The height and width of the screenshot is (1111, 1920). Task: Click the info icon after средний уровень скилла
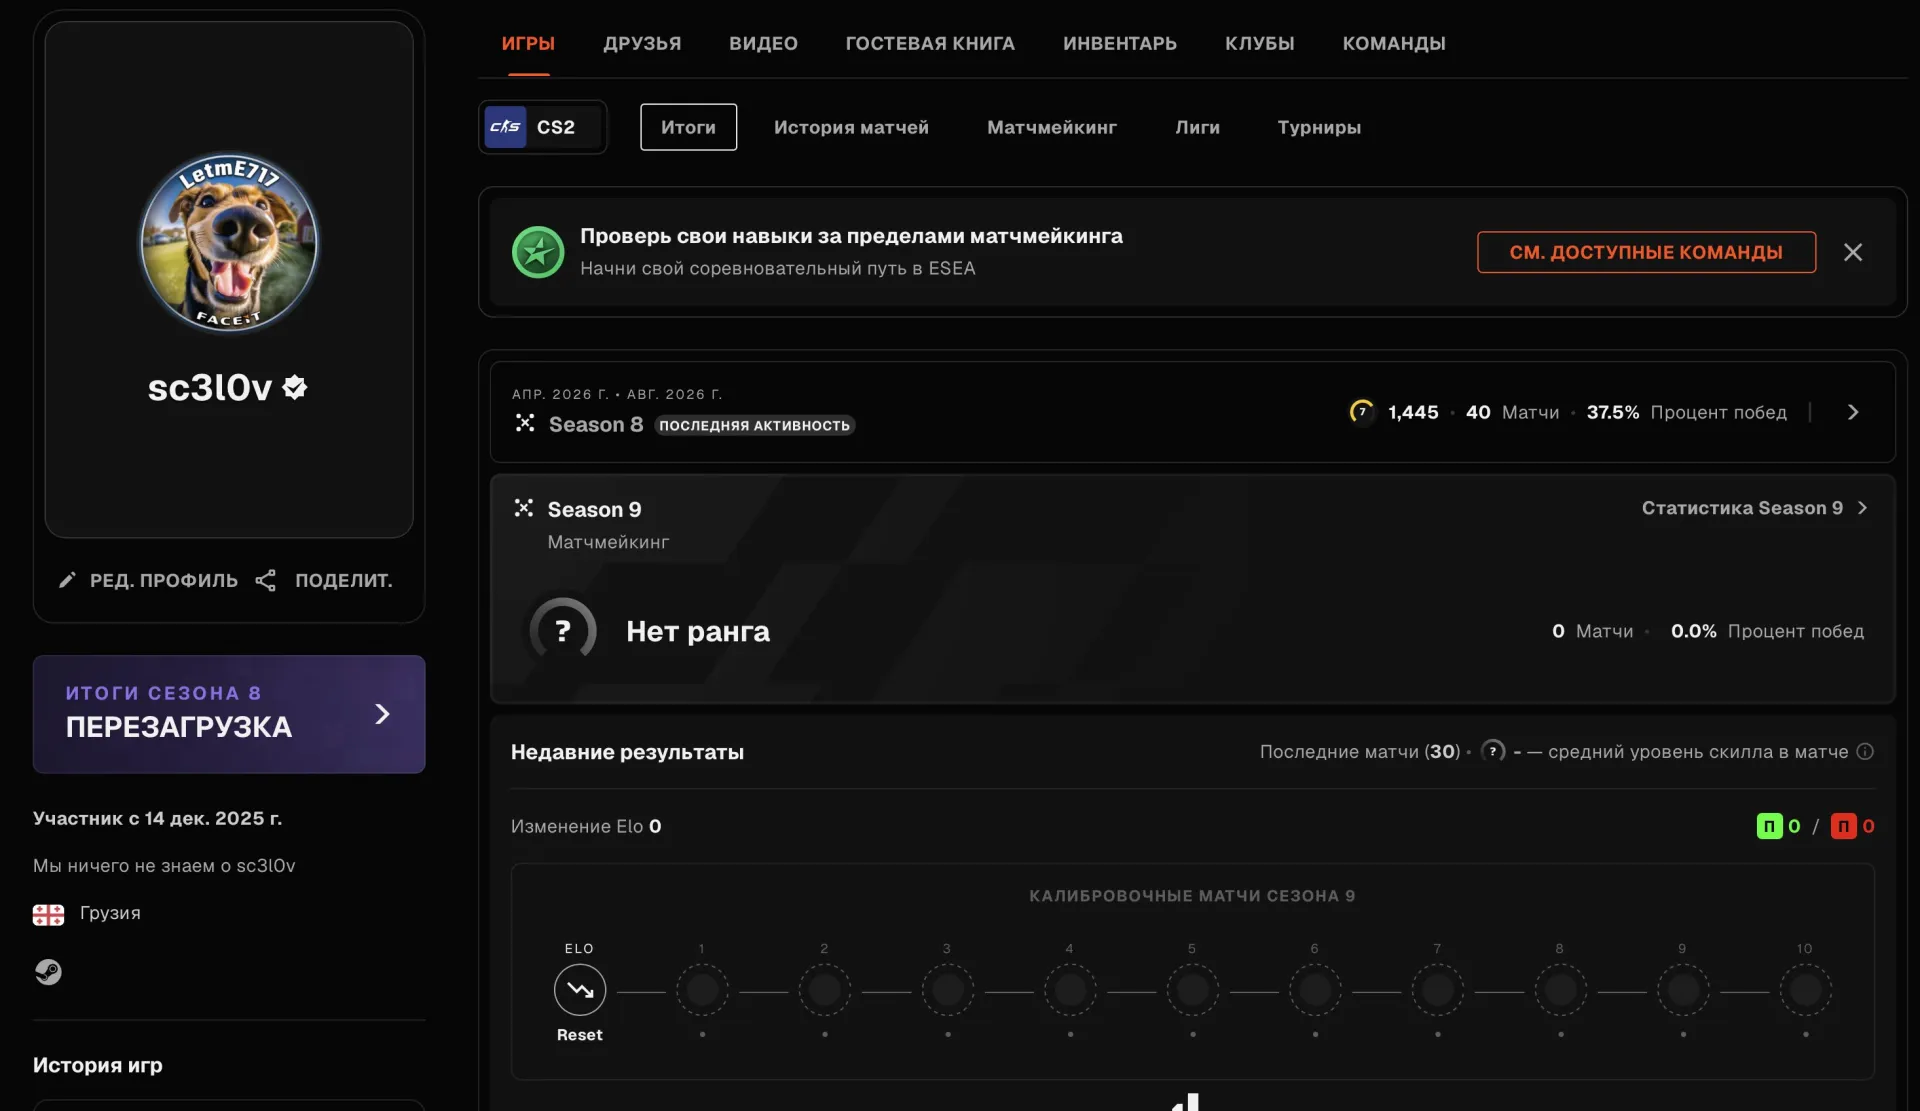pos(1865,752)
